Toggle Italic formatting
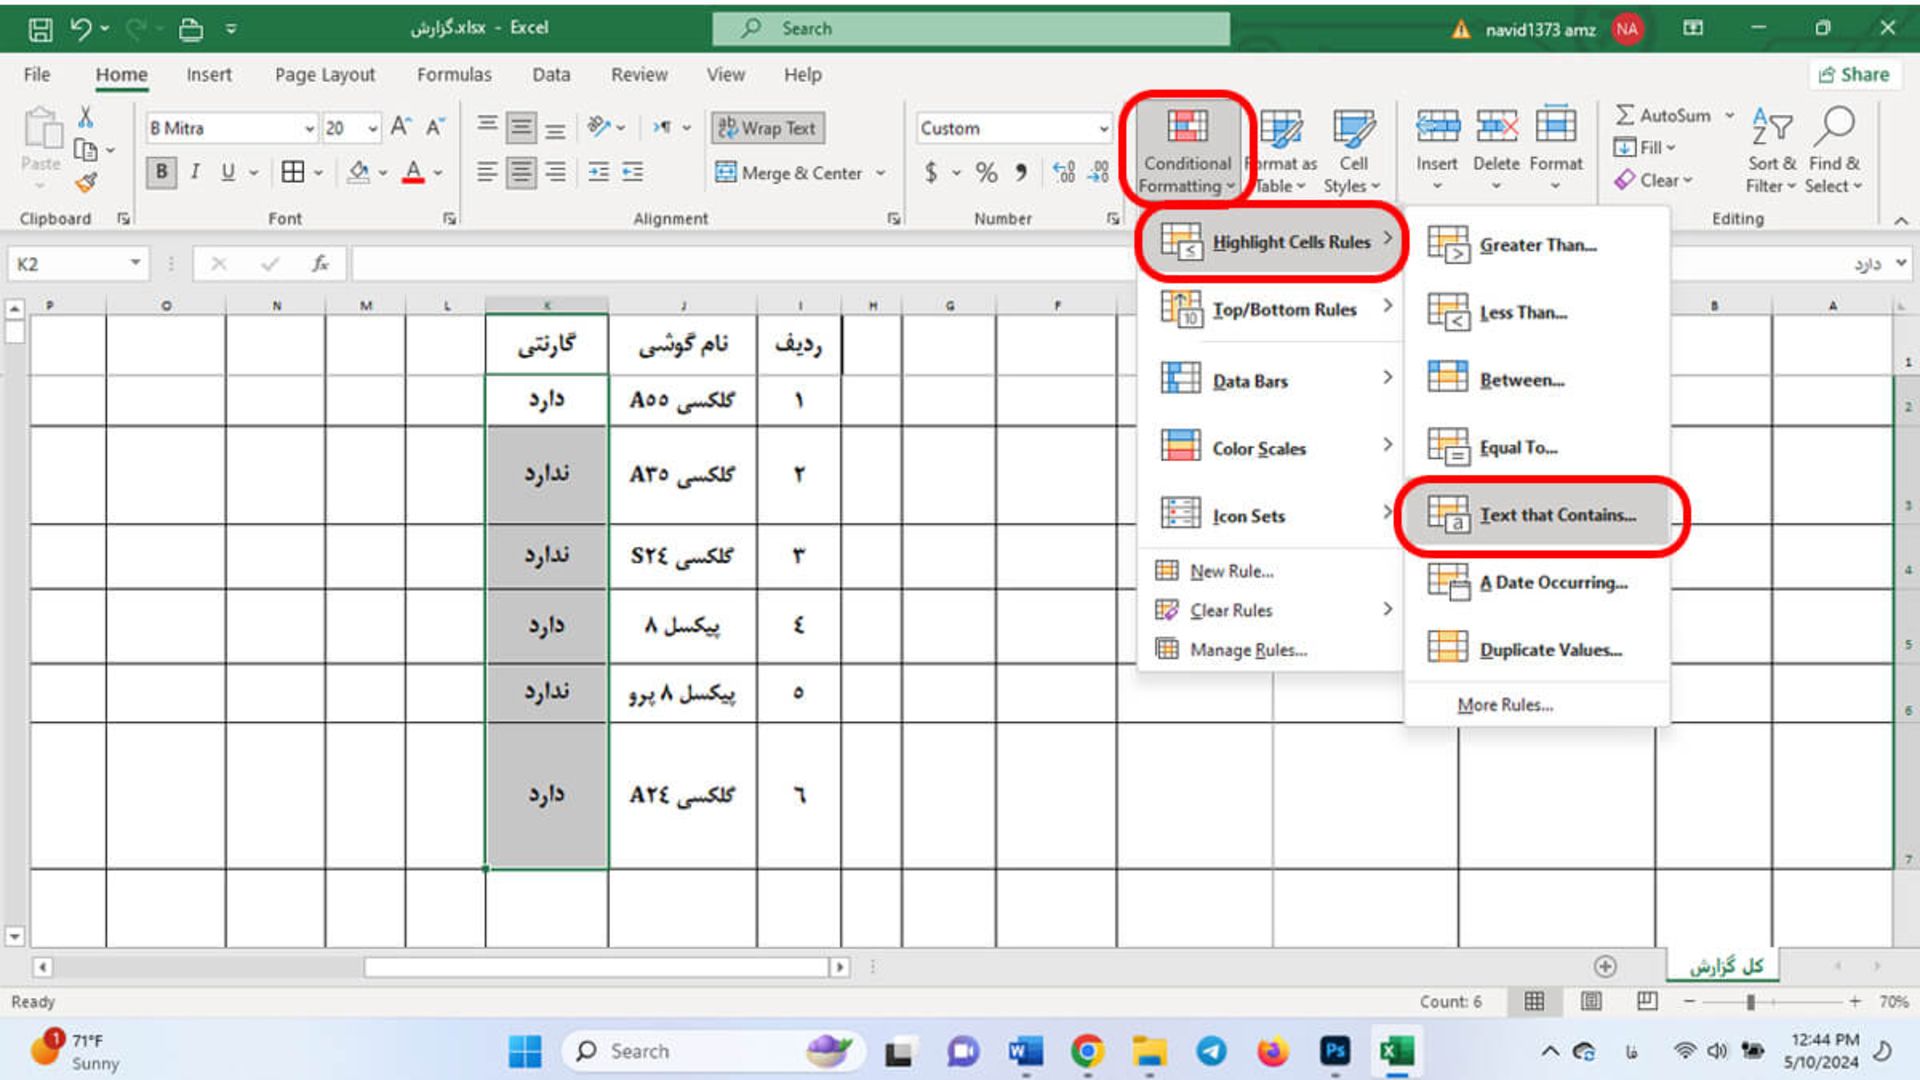 coord(195,172)
